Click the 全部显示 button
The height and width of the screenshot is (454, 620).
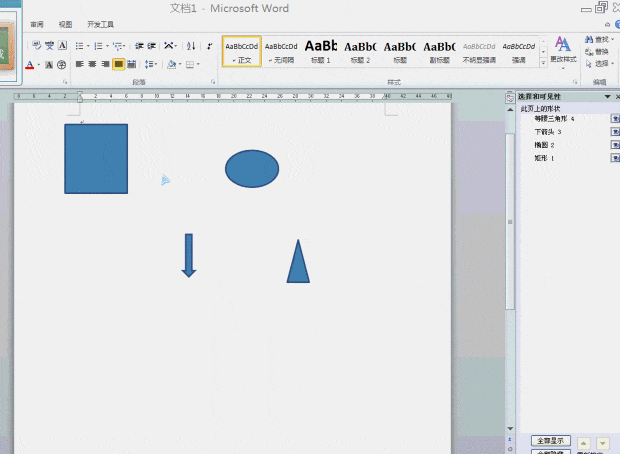click(x=550, y=441)
